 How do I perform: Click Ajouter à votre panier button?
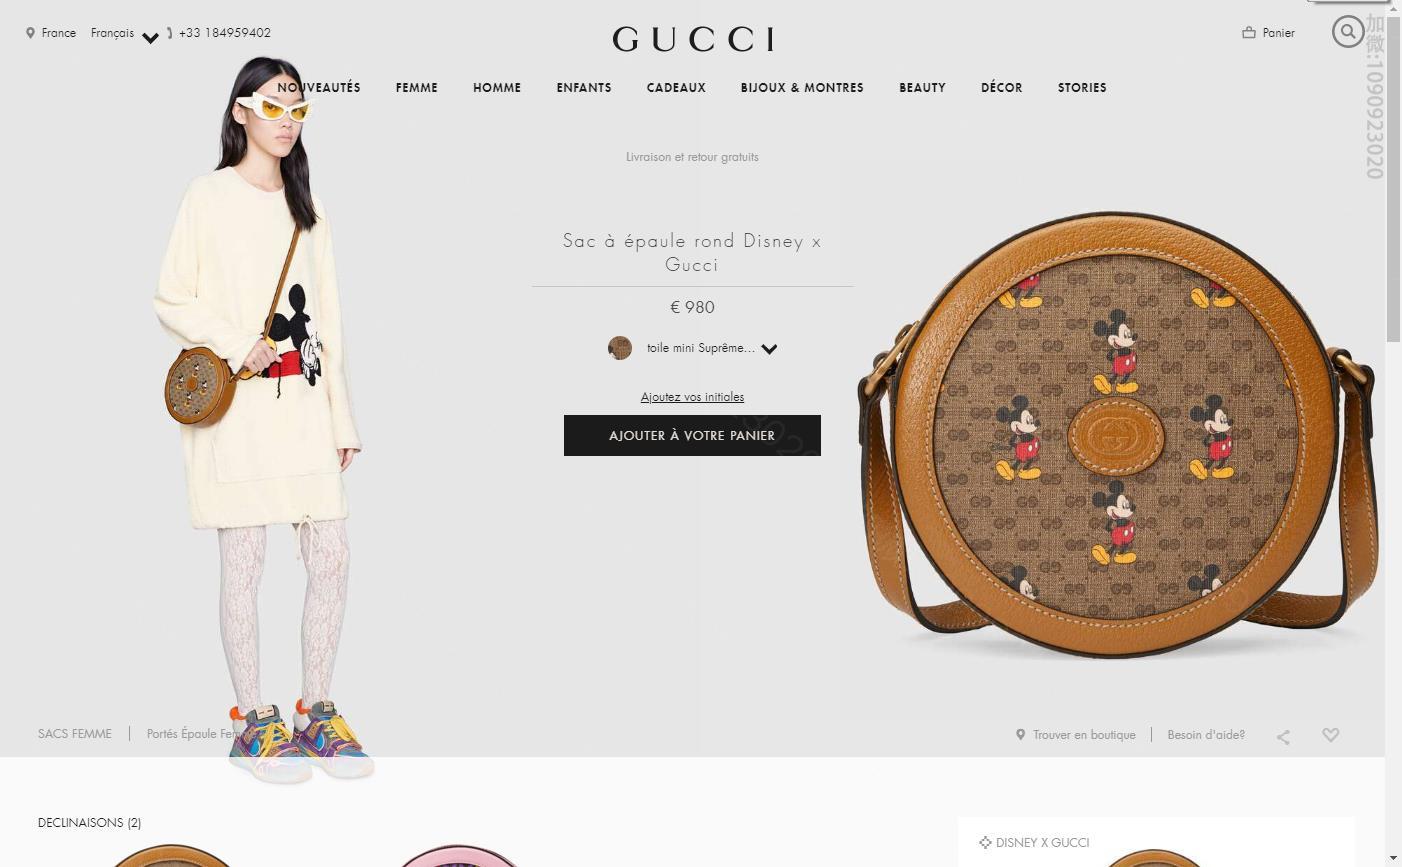(x=692, y=436)
